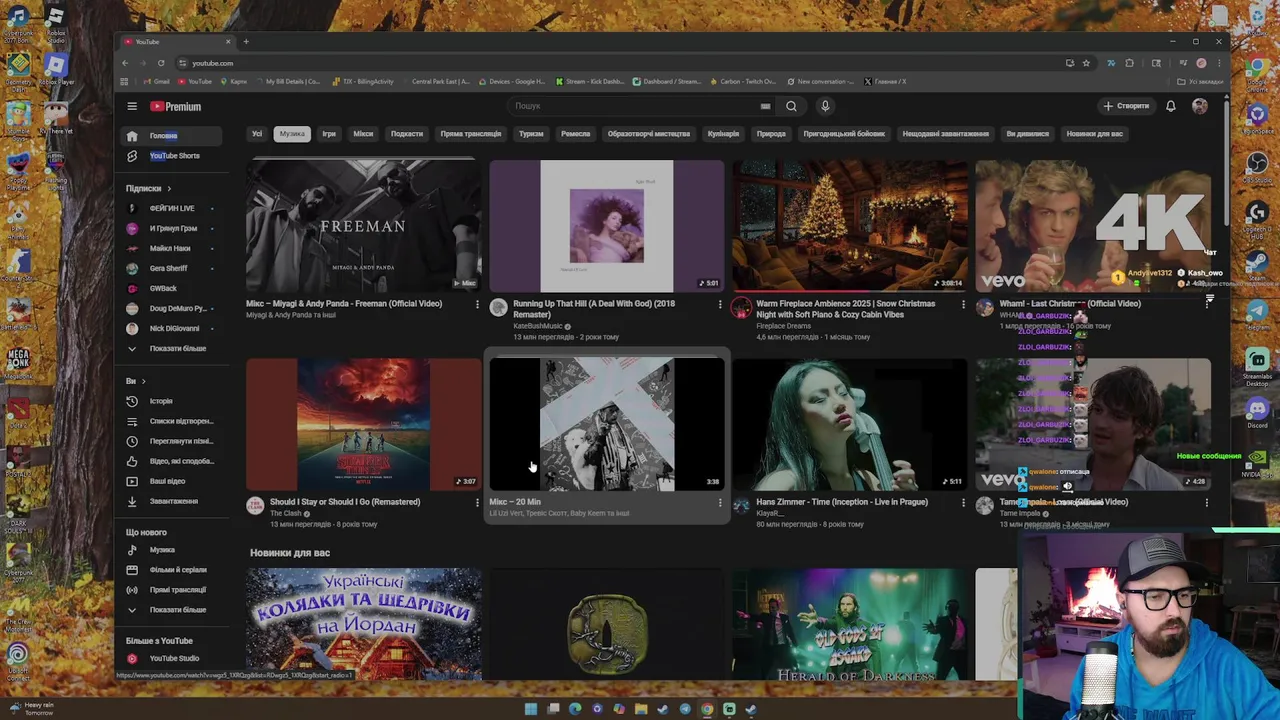Image resolution: width=1280 pixels, height=720 pixels.
Task: Open the notifications bell
Action: [x=1170, y=106]
